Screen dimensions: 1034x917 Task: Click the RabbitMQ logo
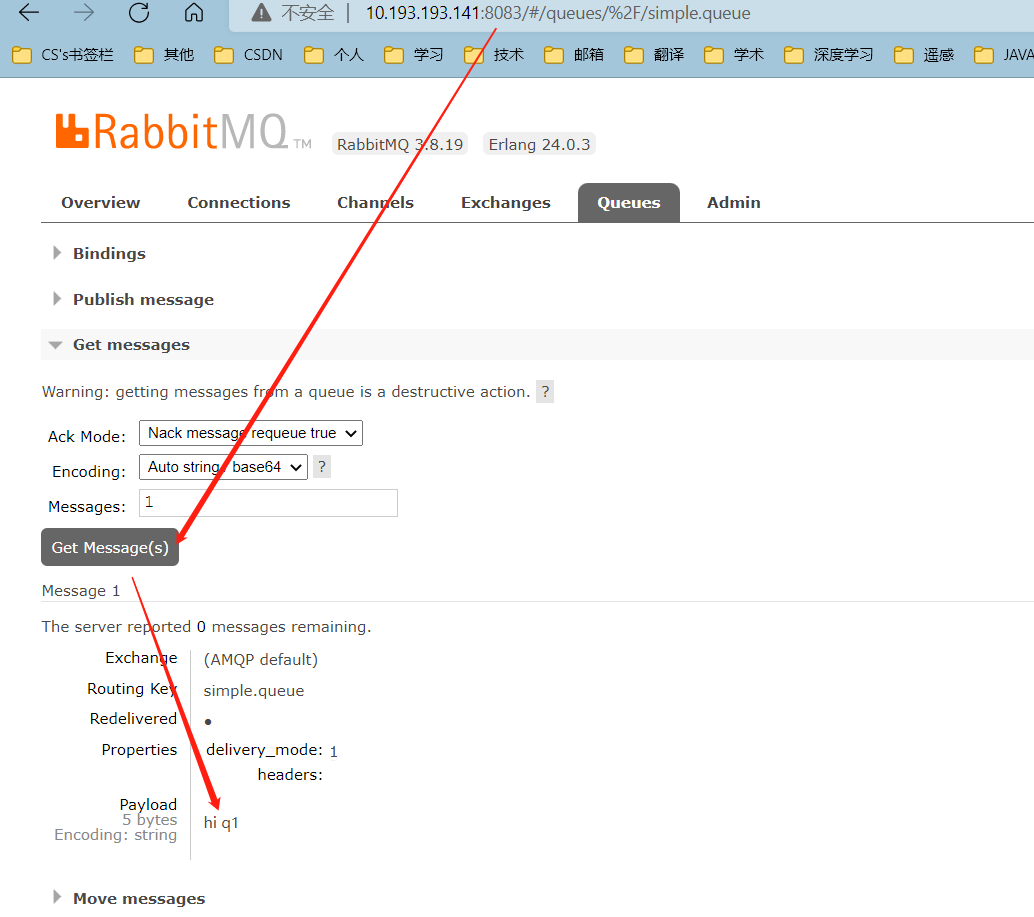pyautogui.click(x=183, y=131)
